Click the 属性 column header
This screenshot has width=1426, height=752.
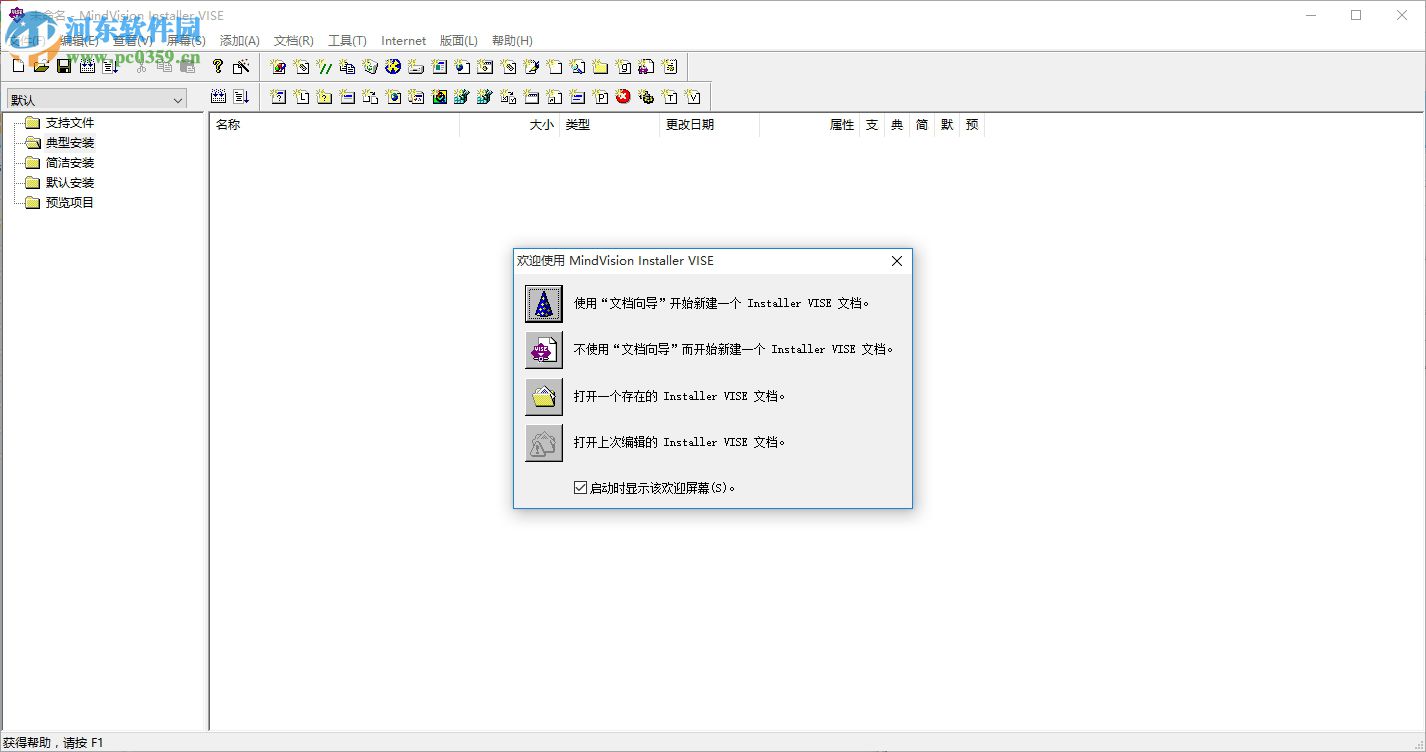[x=809, y=125]
